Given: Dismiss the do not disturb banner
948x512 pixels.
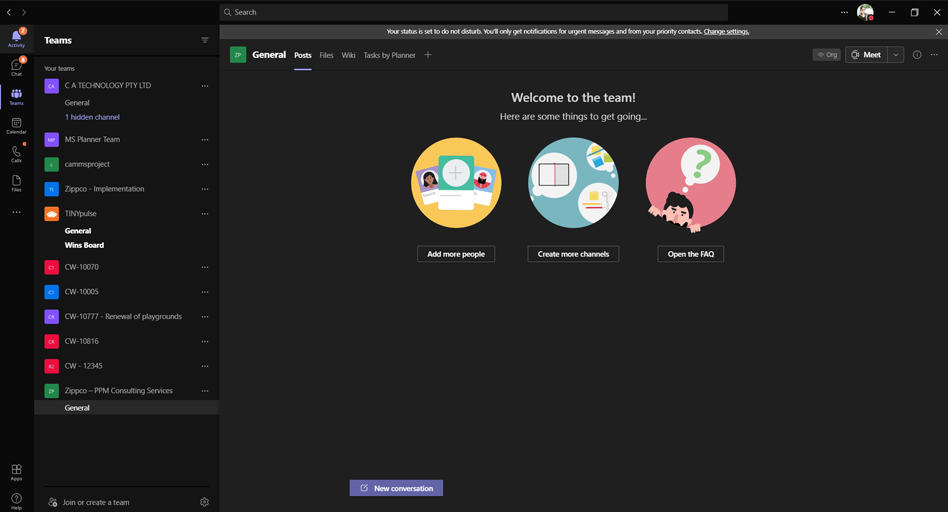Looking at the screenshot, I should (x=938, y=31).
